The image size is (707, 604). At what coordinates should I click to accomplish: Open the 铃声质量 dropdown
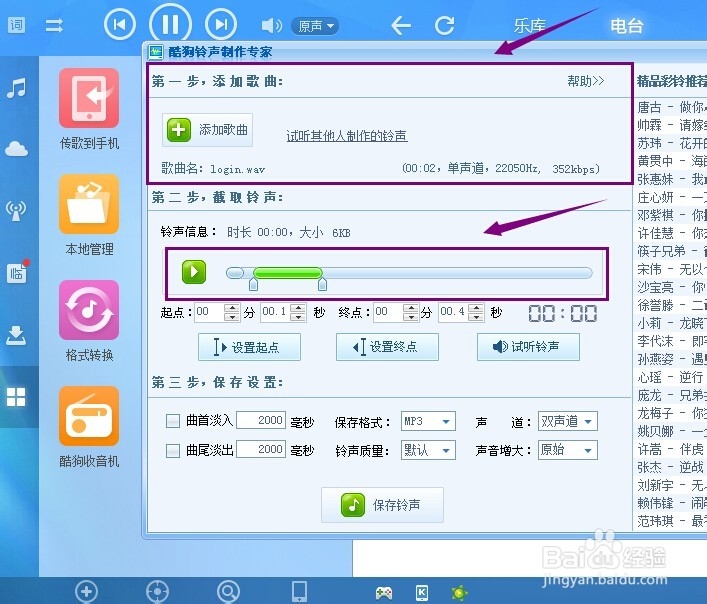[x=428, y=450]
